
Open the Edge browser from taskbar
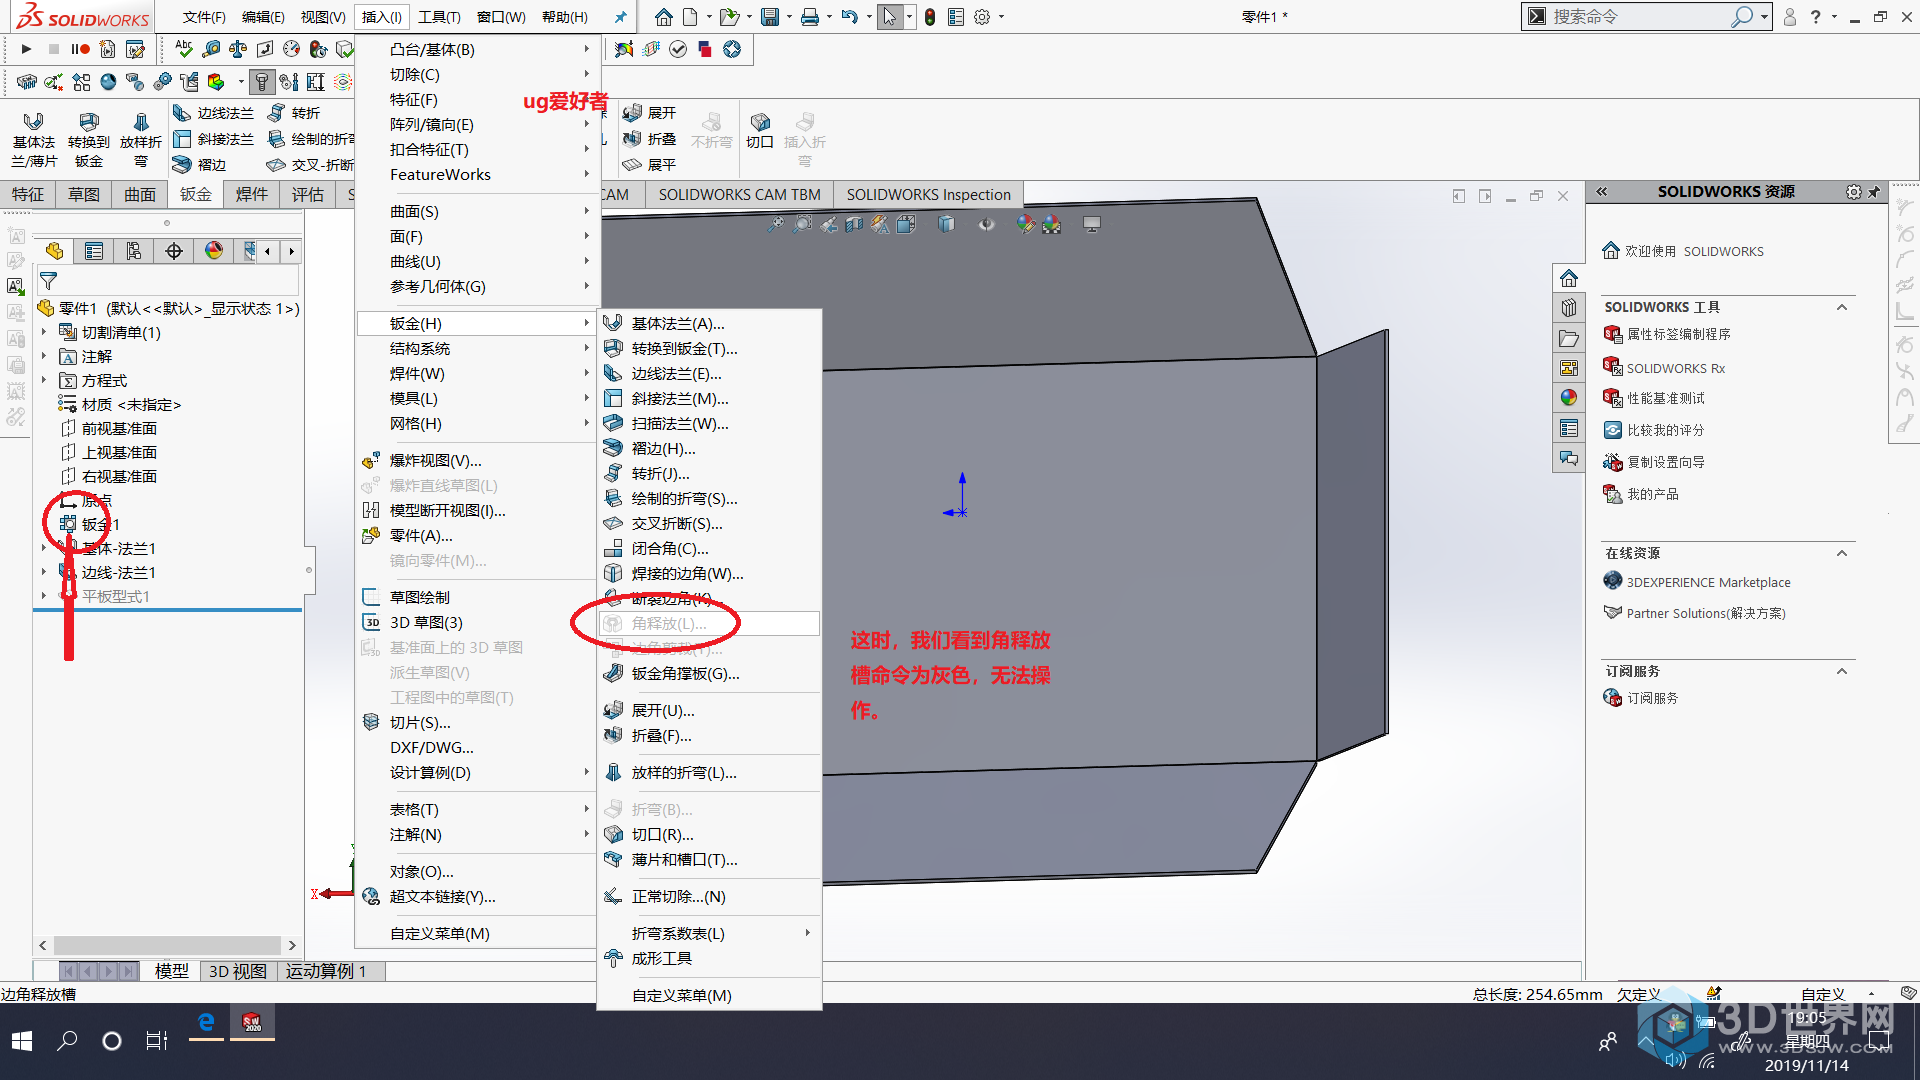(x=206, y=1022)
